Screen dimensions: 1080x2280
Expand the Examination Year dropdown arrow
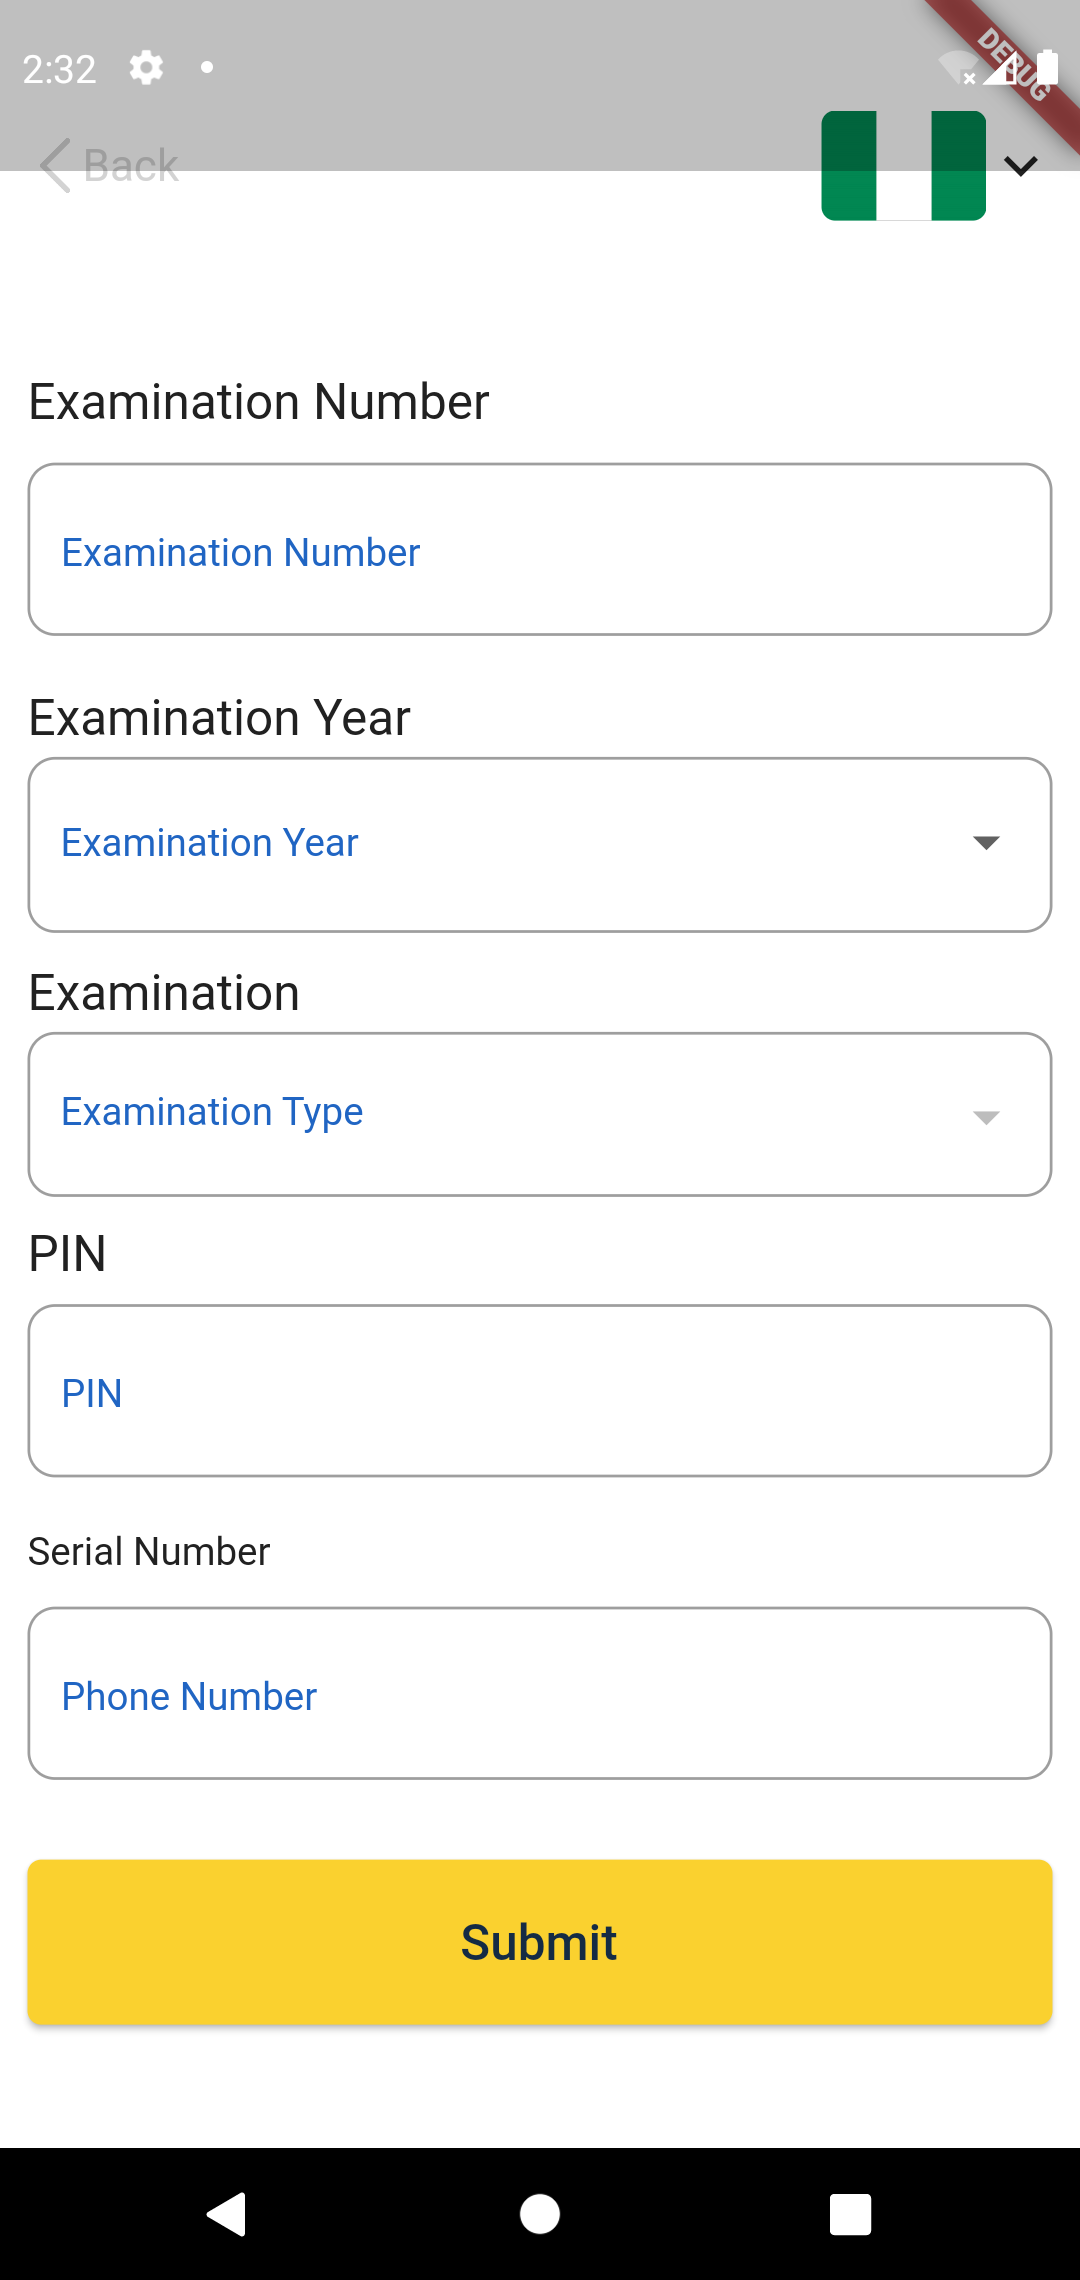click(986, 843)
